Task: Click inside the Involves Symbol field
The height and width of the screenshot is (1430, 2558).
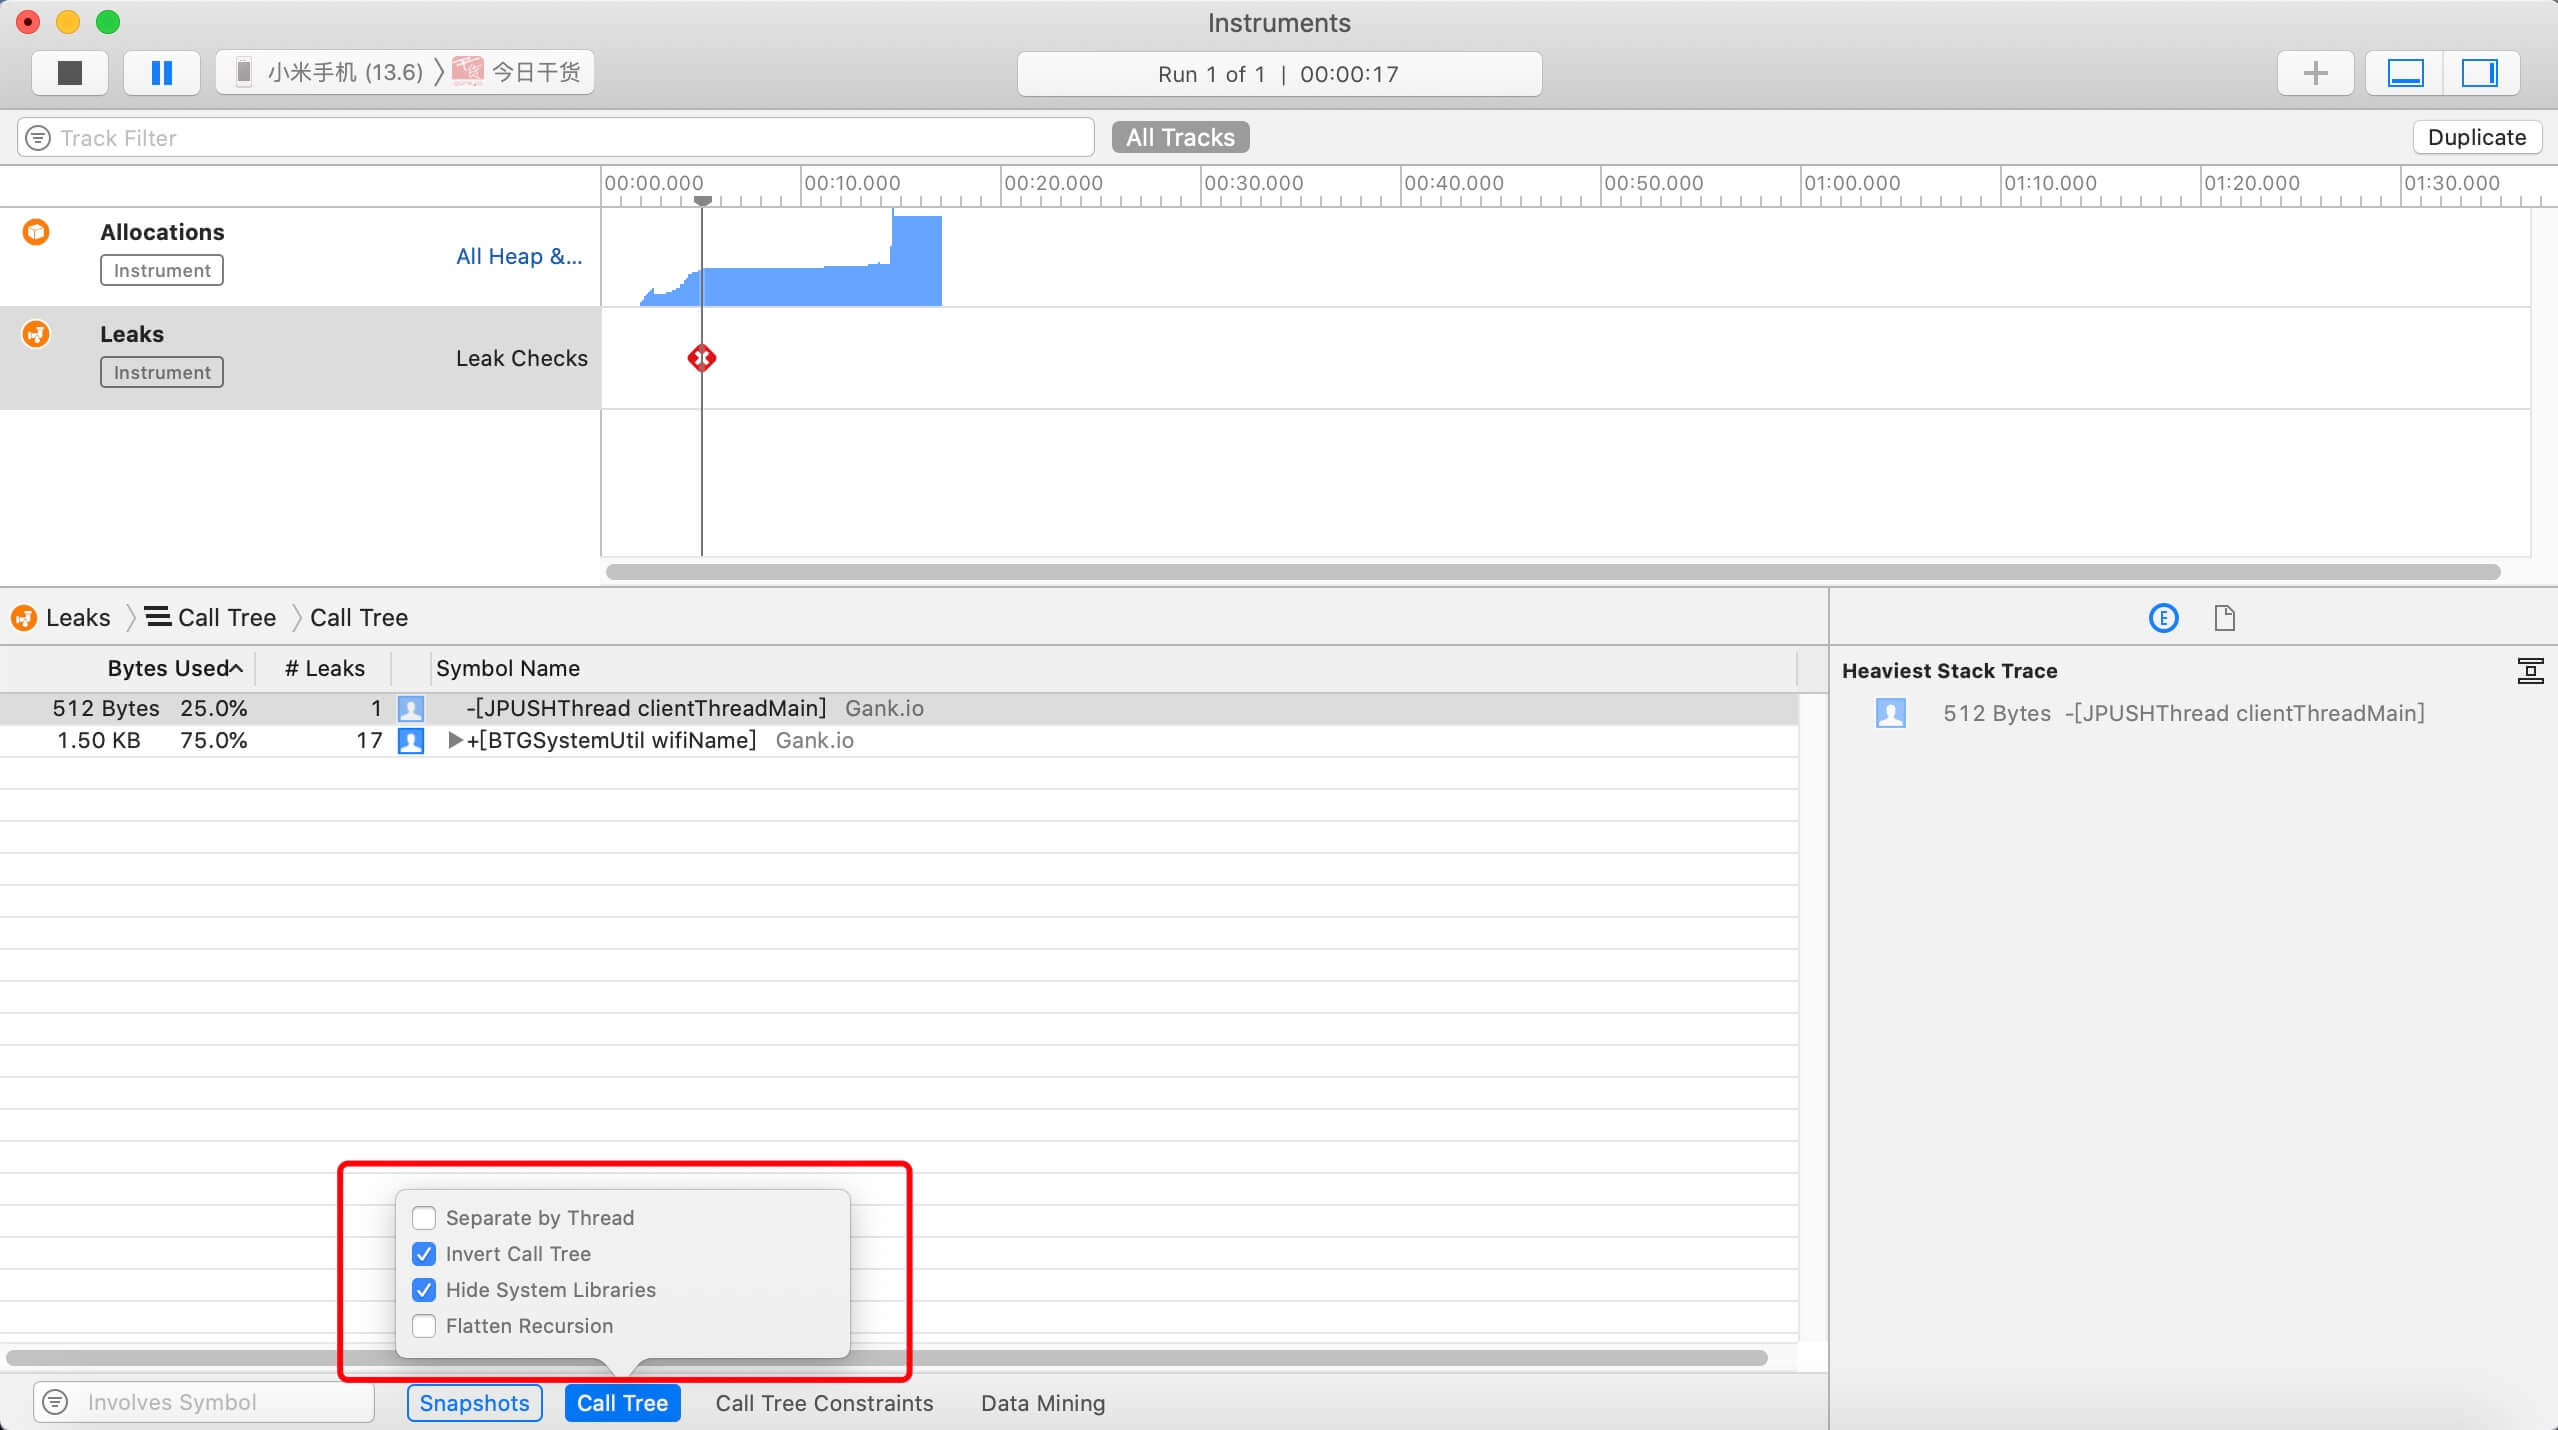Action: 200,1402
